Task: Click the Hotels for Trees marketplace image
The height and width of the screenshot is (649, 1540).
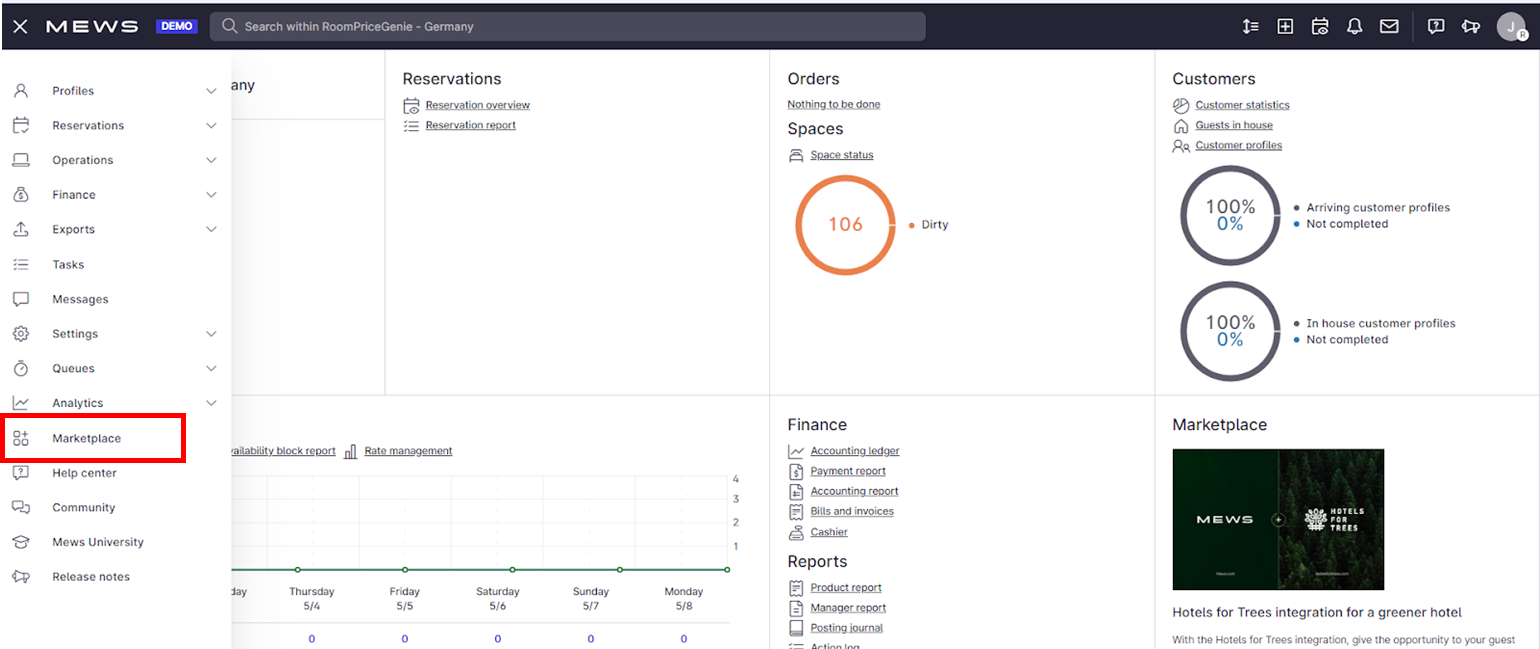Action: coord(1278,519)
